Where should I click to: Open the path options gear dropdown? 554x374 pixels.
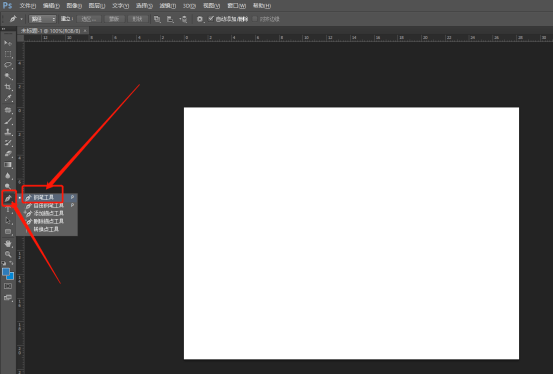[200, 19]
